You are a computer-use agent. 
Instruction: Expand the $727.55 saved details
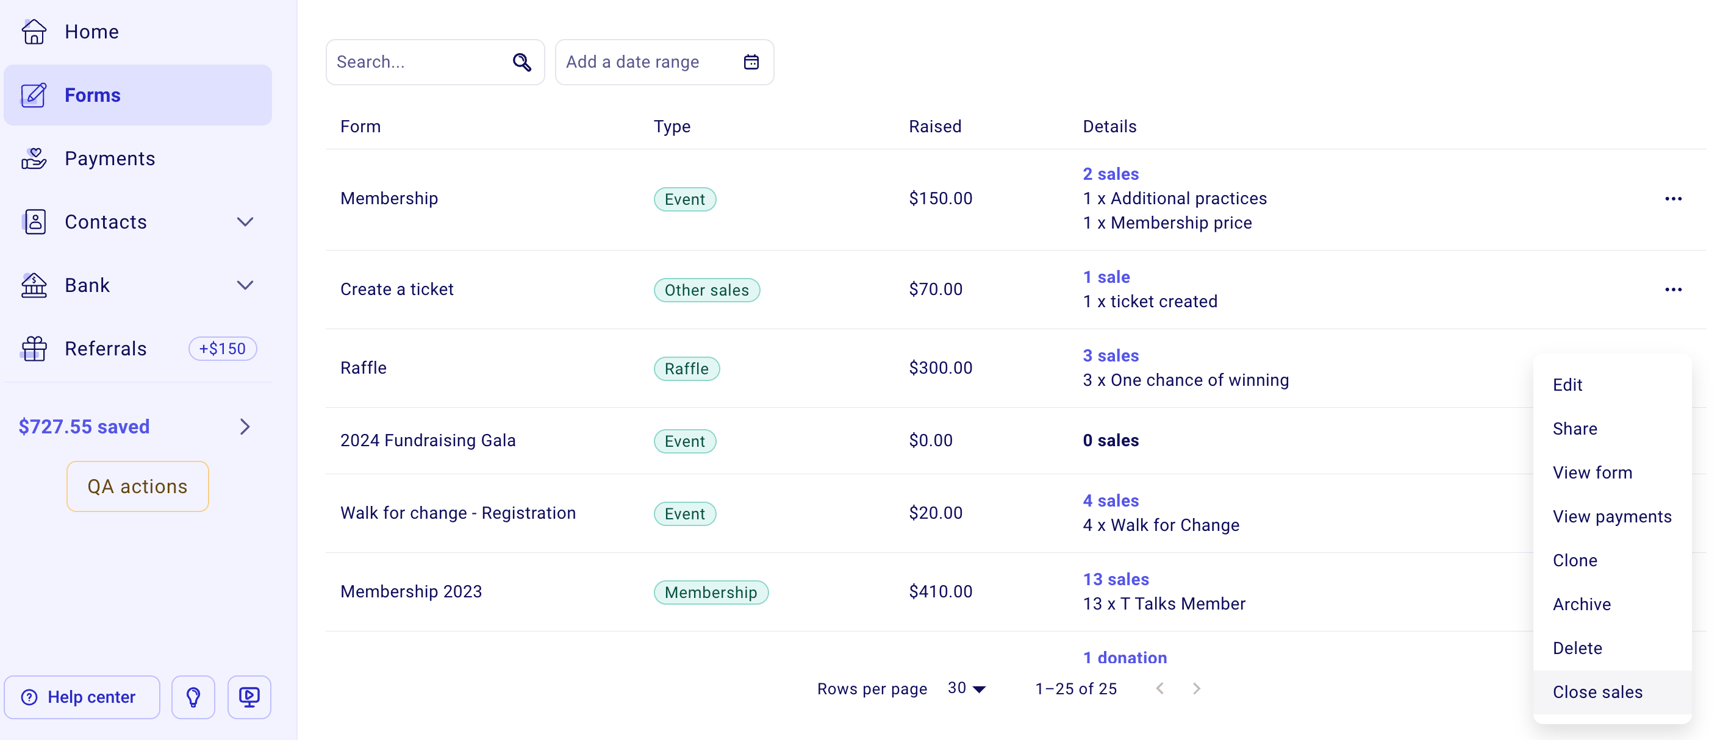pyautogui.click(x=245, y=427)
